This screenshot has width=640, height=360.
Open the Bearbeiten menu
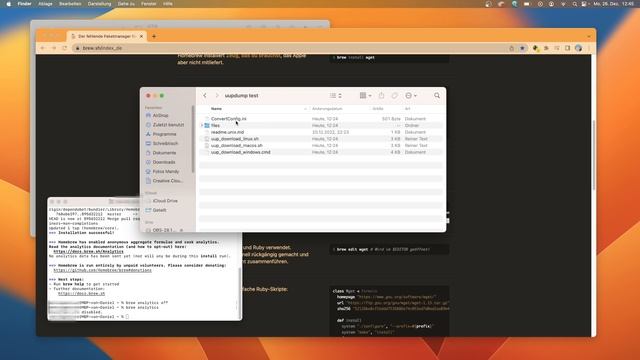point(70,4)
